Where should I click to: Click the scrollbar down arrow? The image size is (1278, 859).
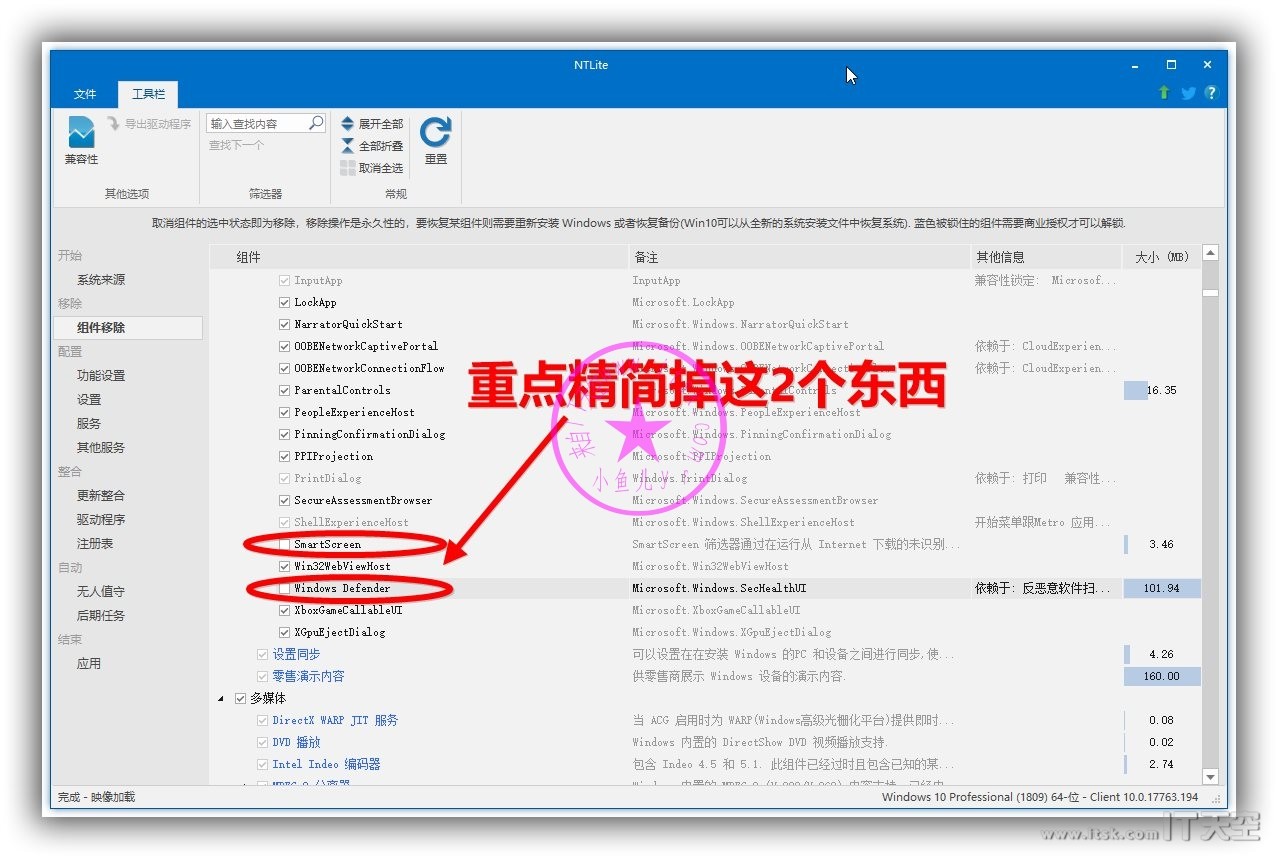(x=1210, y=777)
